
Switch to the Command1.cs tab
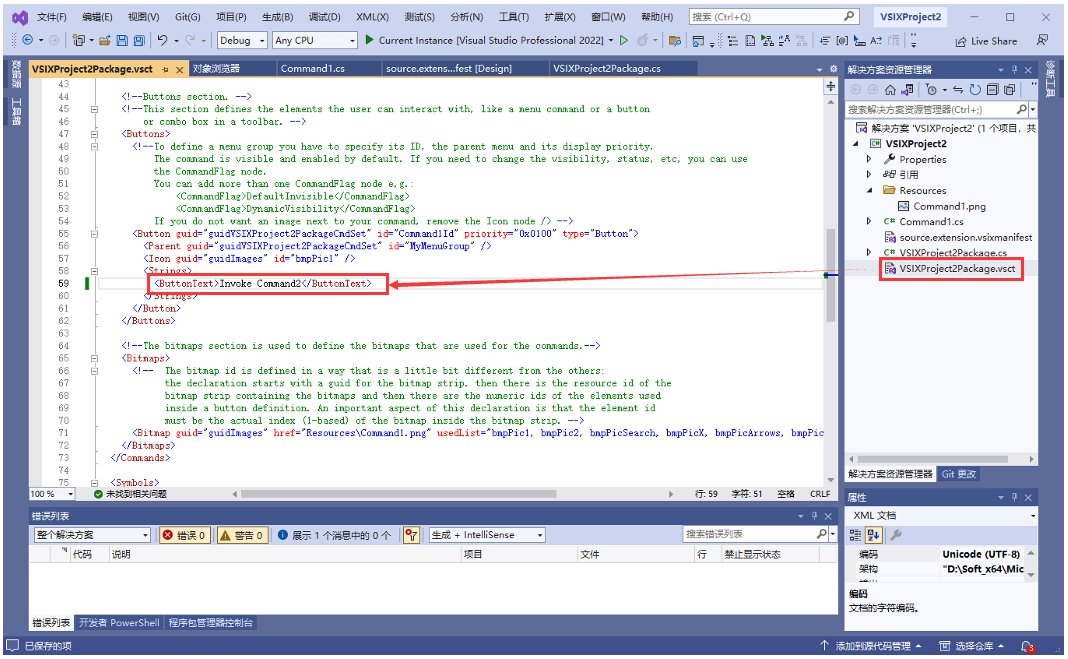(x=313, y=69)
